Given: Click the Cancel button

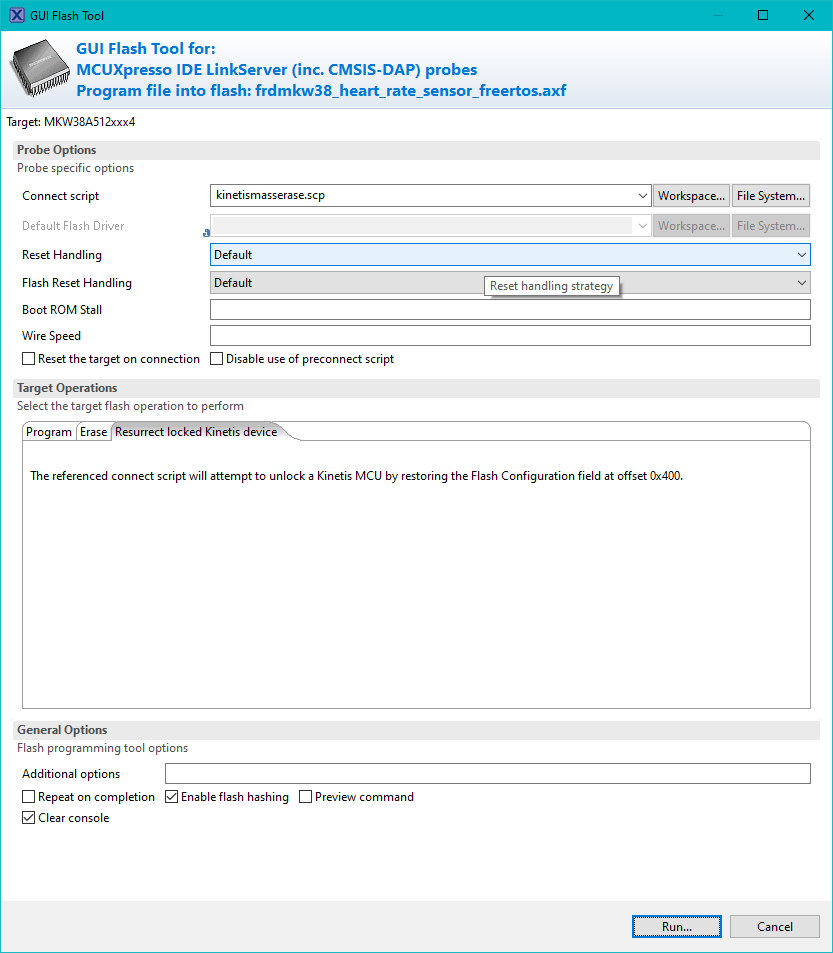Looking at the screenshot, I should coord(775,926).
